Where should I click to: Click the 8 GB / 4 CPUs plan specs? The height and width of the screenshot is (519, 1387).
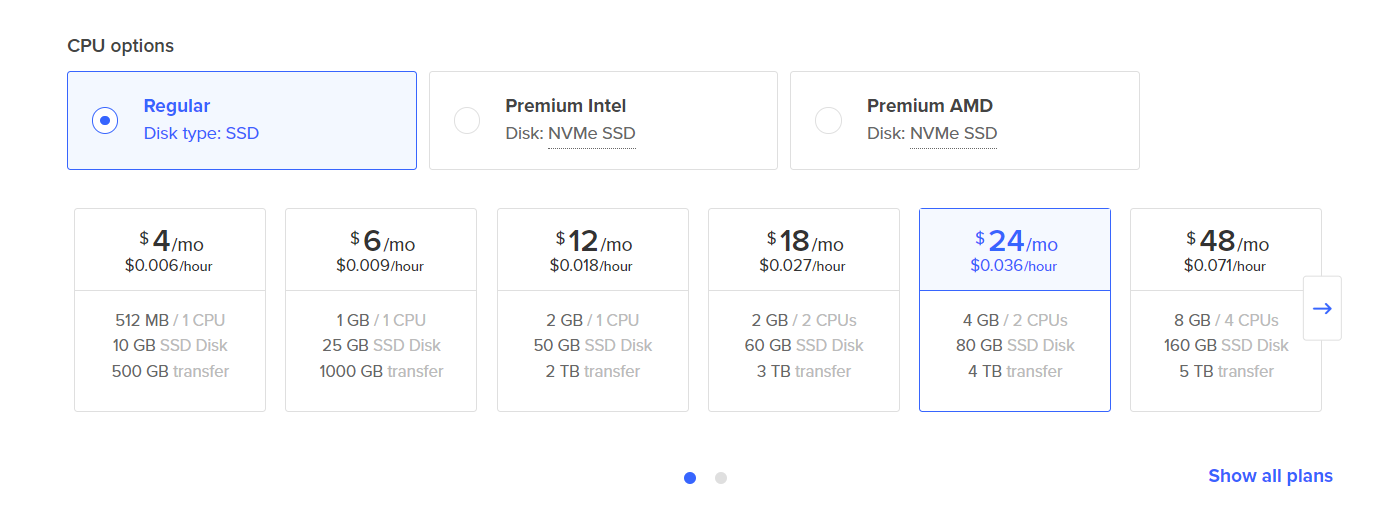[1226, 321]
